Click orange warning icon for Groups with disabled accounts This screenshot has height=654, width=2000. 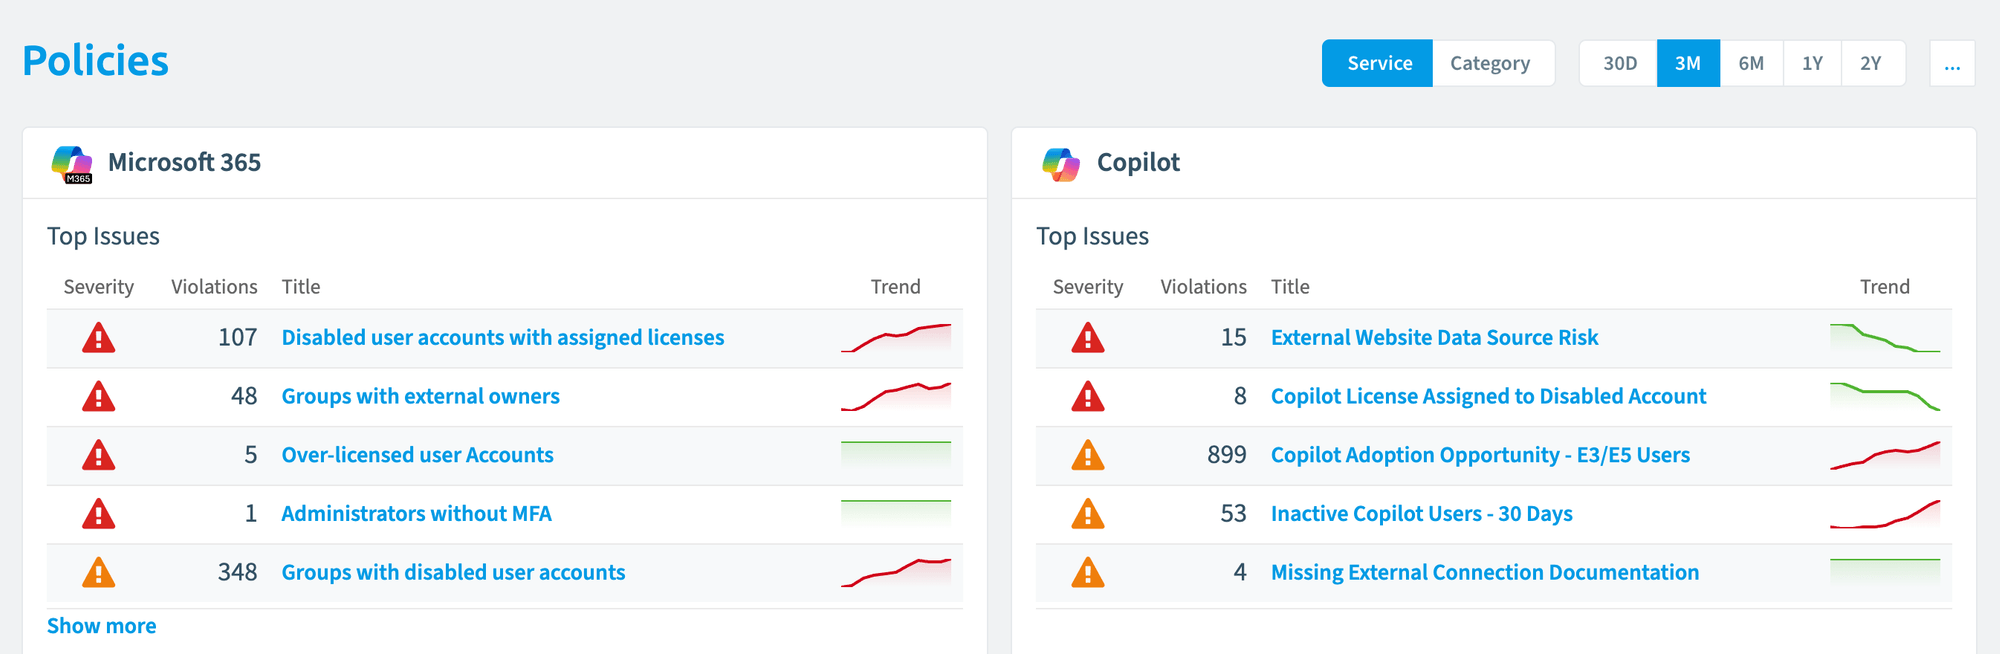click(x=98, y=573)
